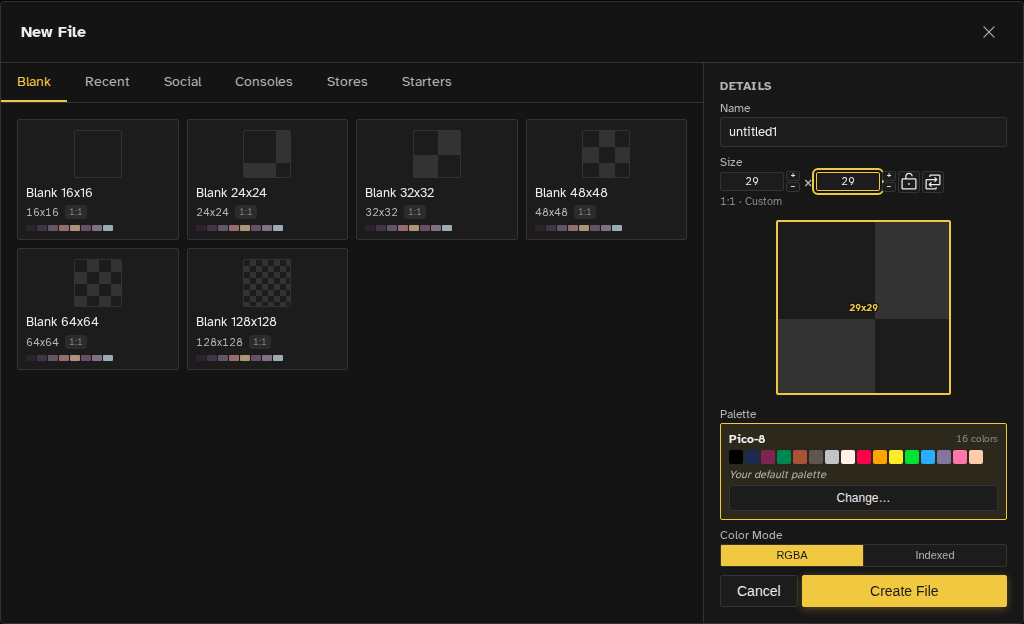Click the brown Pico-8 swatch
The image size is (1024, 624).
coord(799,457)
